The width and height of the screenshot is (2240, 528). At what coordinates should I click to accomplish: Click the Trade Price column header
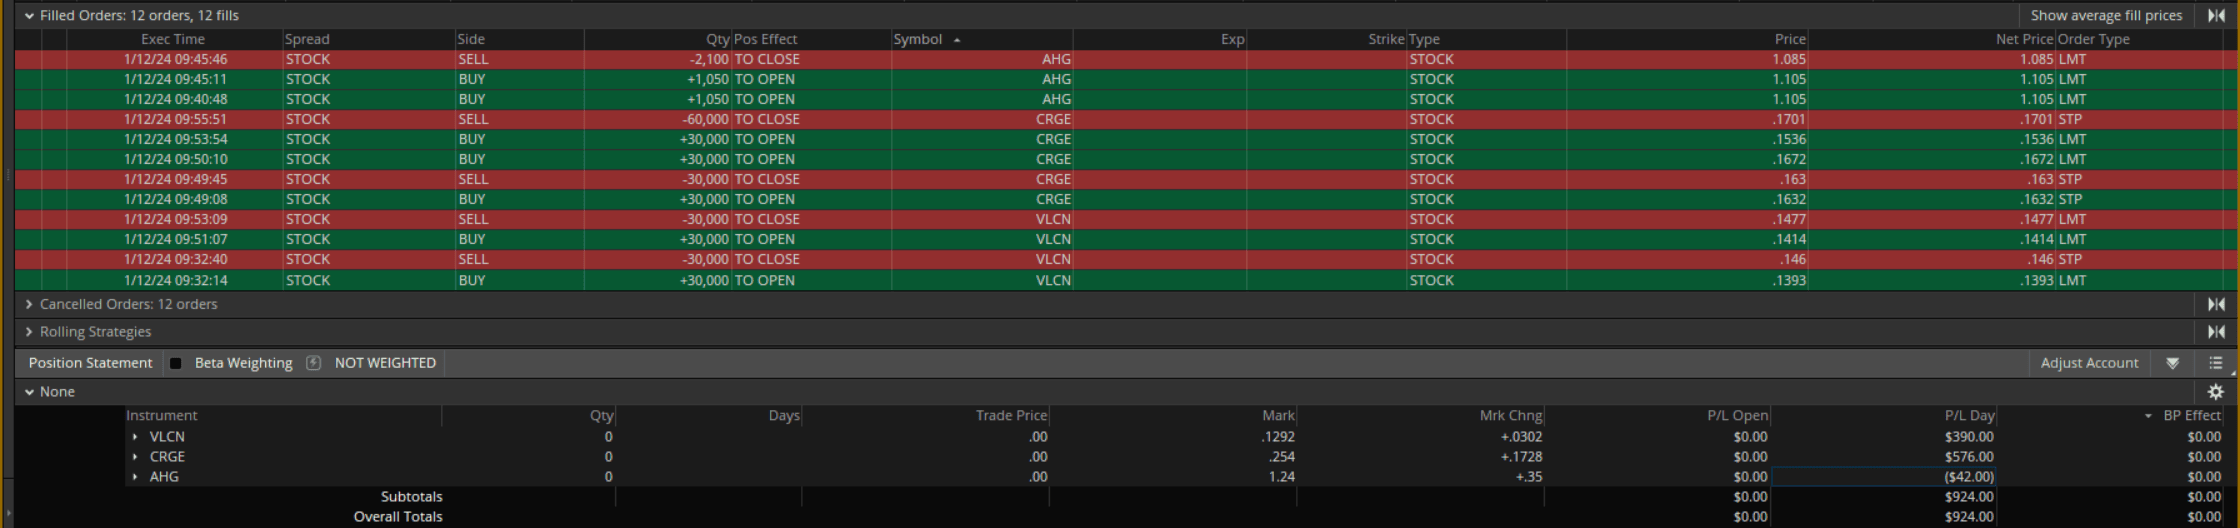[1011, 416]
